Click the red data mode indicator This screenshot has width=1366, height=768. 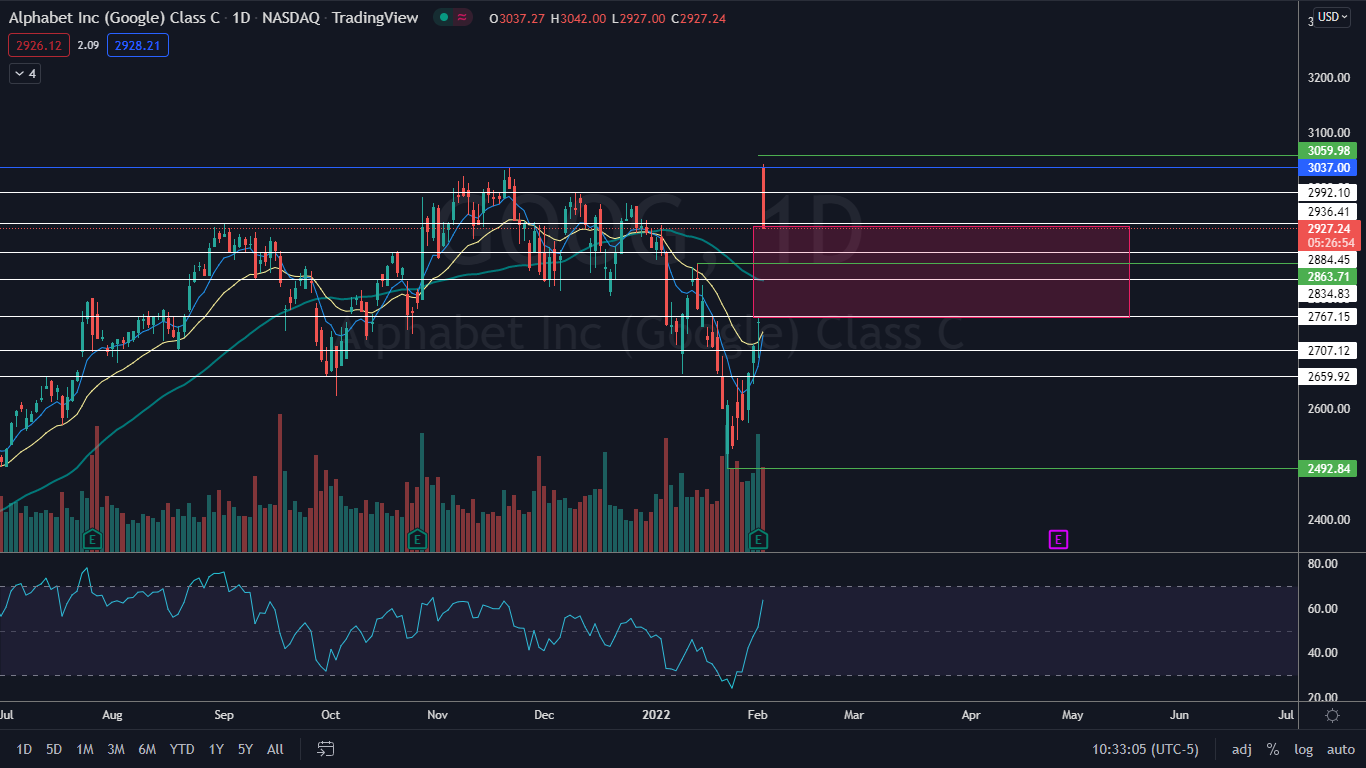point(462,17)
